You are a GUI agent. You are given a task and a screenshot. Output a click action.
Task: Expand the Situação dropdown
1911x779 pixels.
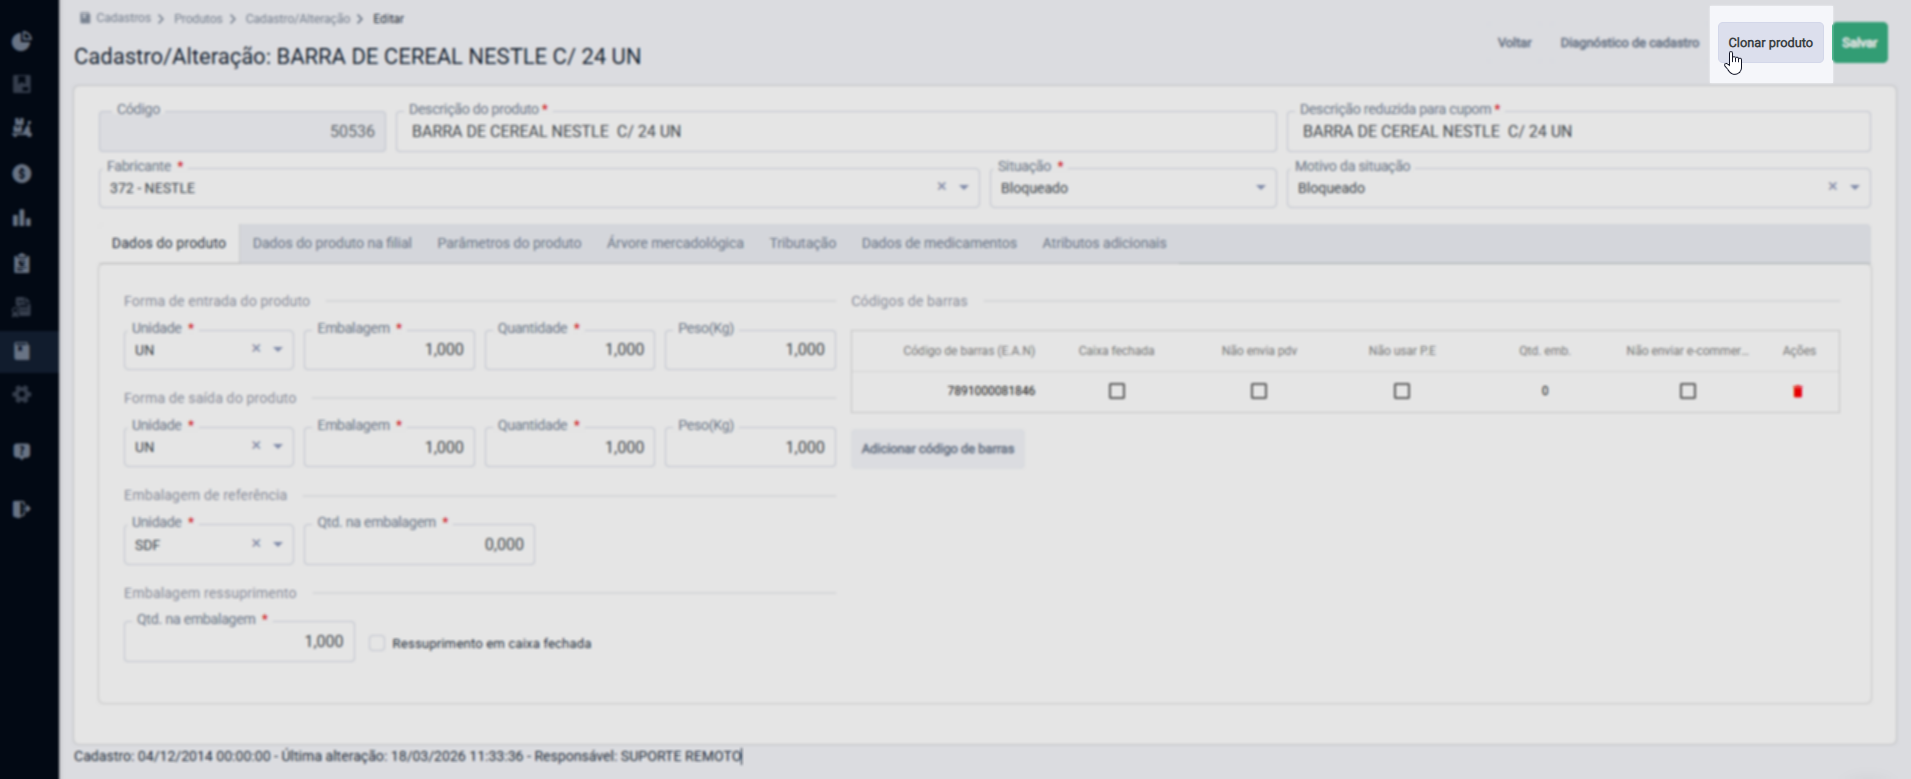tap(1133, 188)
